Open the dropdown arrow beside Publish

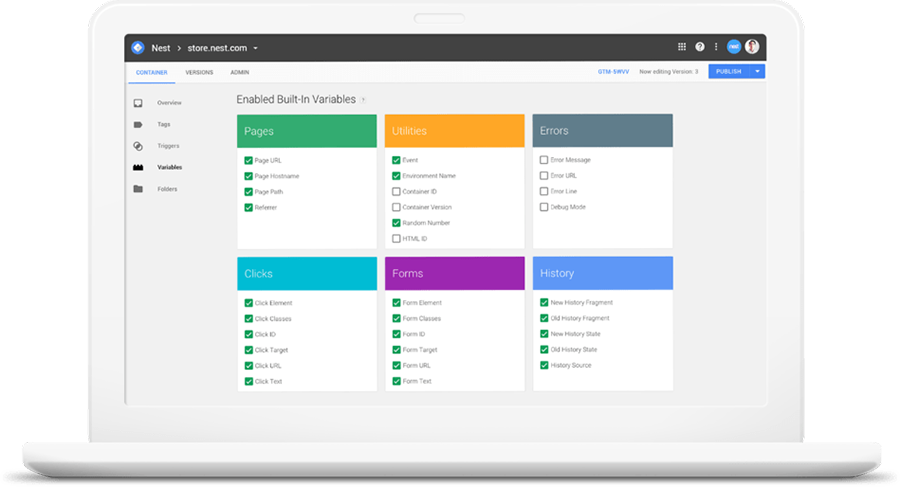pyautogui.click(x=758, y=71)
